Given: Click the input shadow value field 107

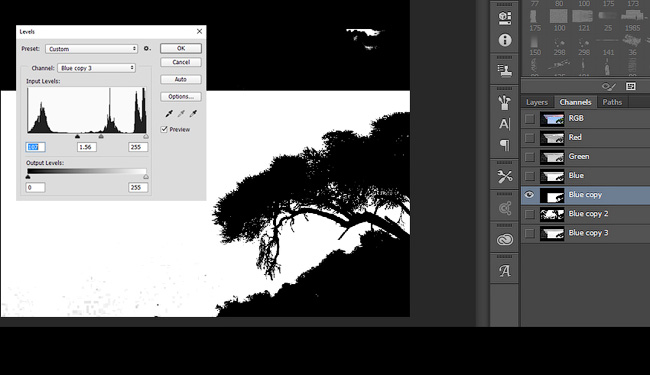Looking at the screenshot, I should (x=35, y=147).
